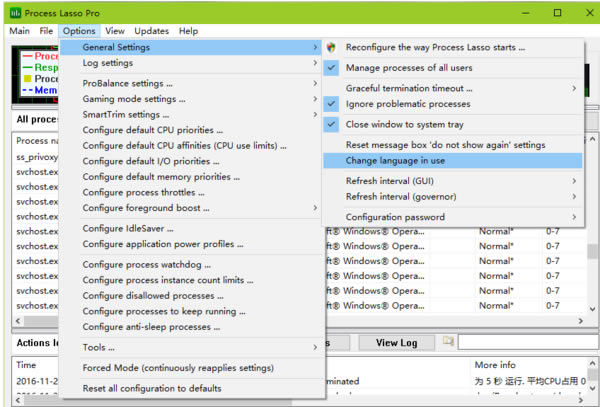Click process list scroll-up arrow
This screenshot has height=407, width=600.
click(593, 139)
